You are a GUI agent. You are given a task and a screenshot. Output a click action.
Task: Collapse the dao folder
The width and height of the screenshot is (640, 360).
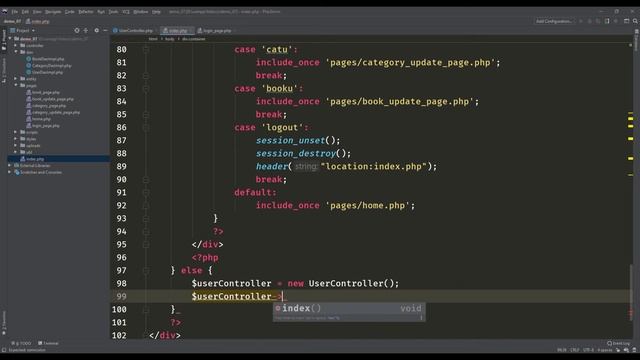[x=16, y=52]
